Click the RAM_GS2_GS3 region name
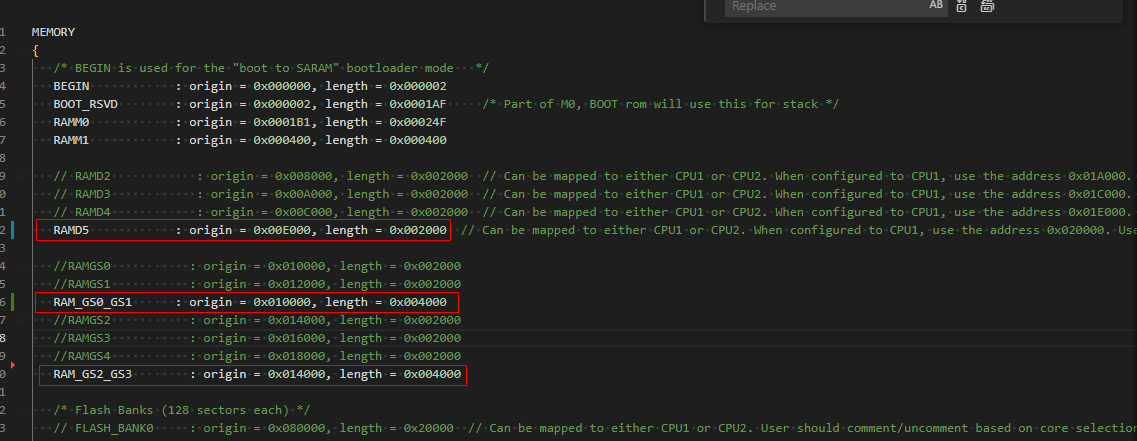The width and height of the screenshot is (1137, 441). [93, 374]
